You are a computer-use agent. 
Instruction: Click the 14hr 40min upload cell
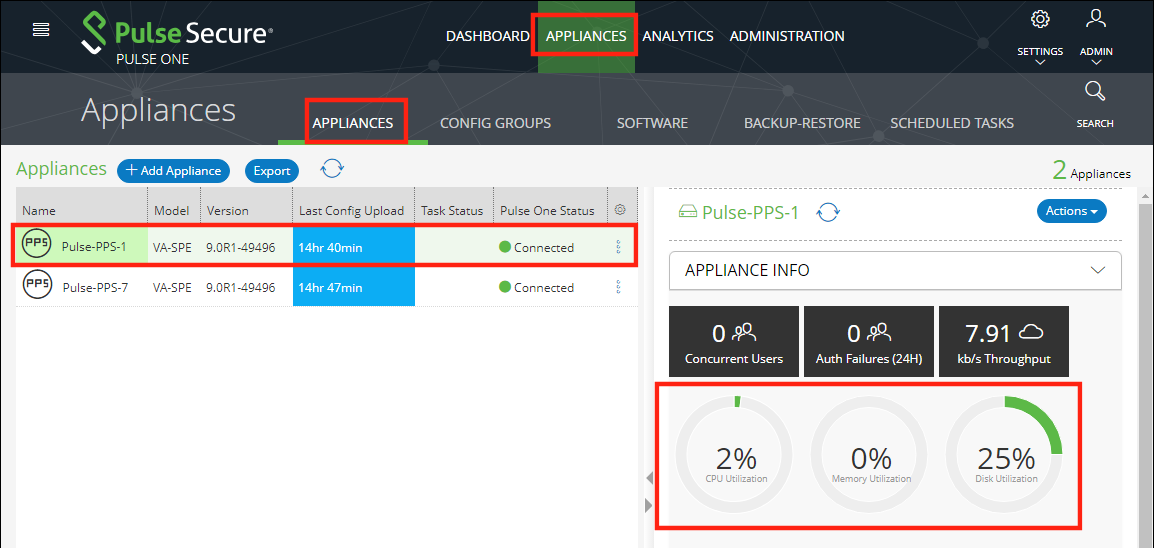[354, 247]
